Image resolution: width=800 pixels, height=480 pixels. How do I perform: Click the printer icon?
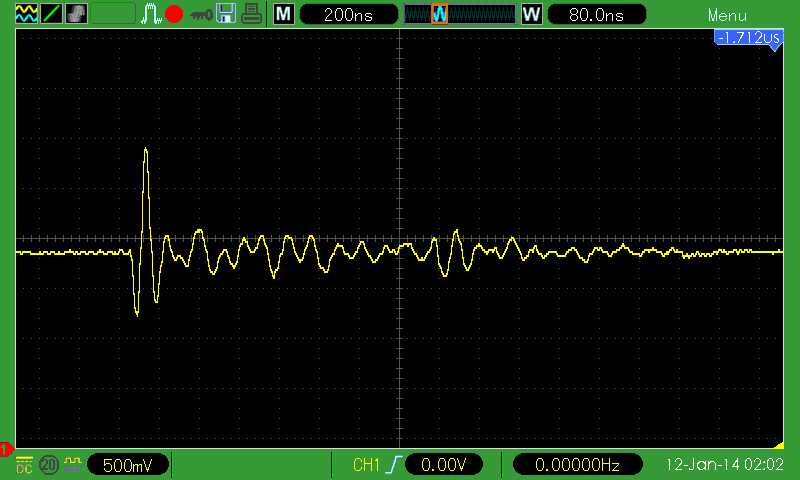[251, 14]
